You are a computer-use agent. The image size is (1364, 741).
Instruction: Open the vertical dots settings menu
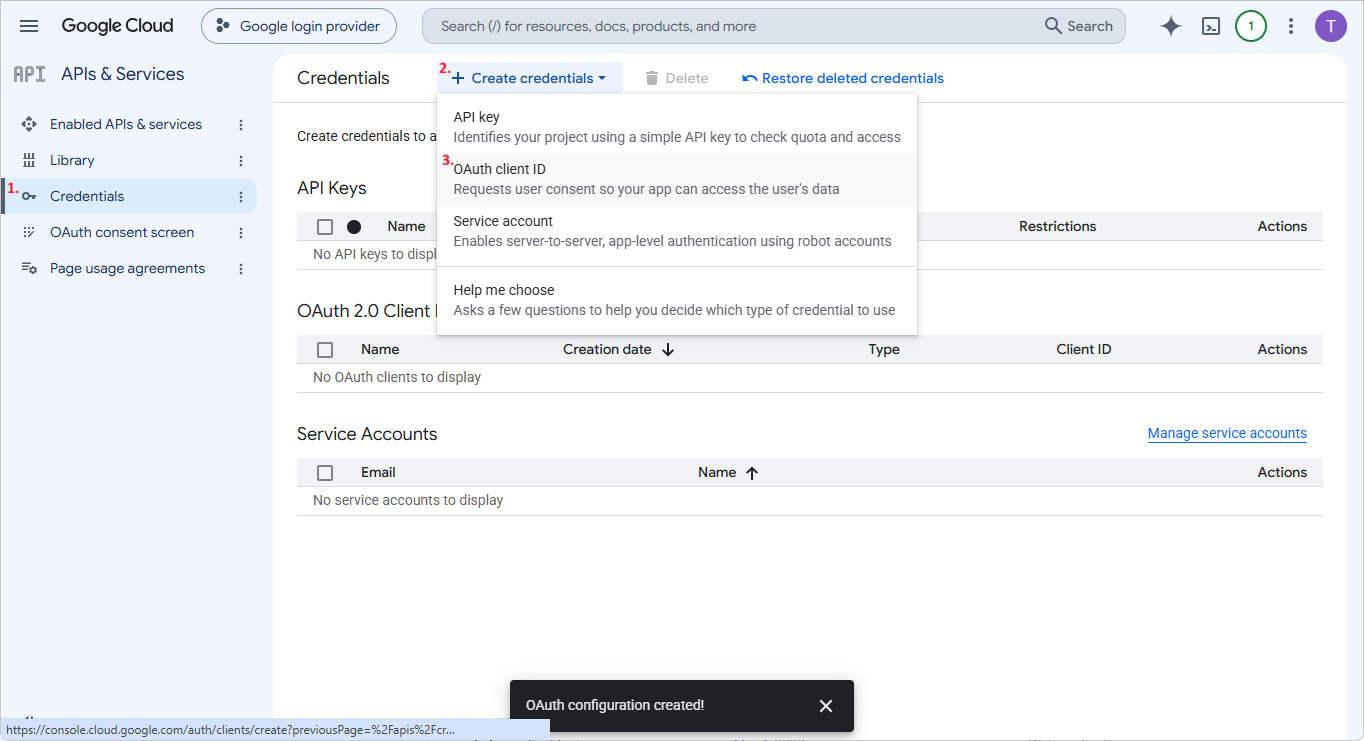coord(1291,26)
